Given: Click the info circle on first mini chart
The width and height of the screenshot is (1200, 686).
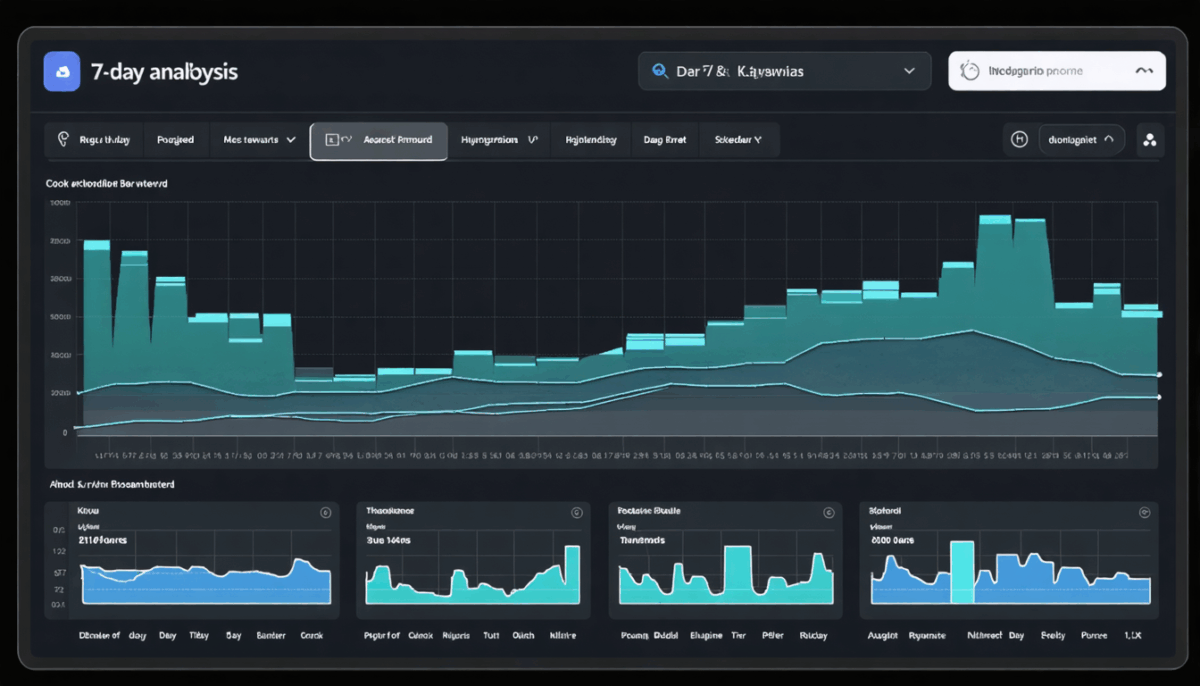Looking at the screenshot, I should pyautogui.click(x=325, y=512).
